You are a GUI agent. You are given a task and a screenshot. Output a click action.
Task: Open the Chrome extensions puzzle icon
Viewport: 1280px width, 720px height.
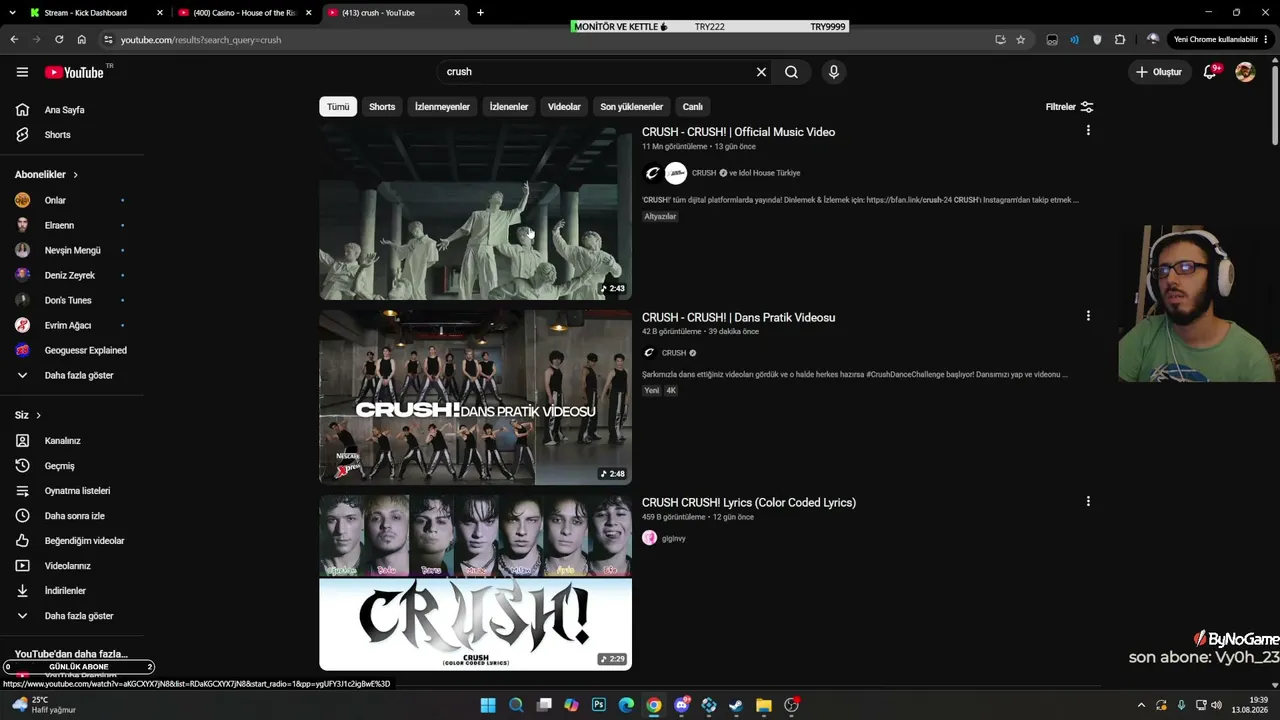coord(1120,40)
